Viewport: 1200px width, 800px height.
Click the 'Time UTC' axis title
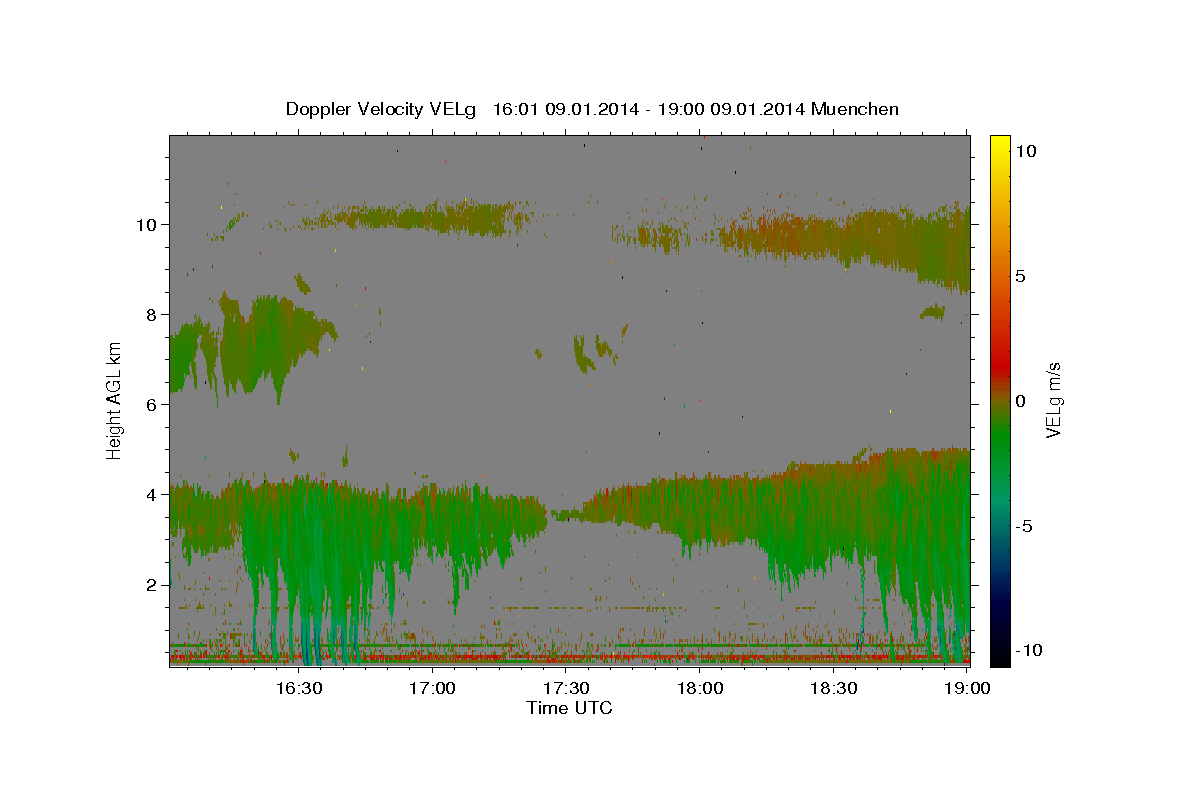click(569, 708)
